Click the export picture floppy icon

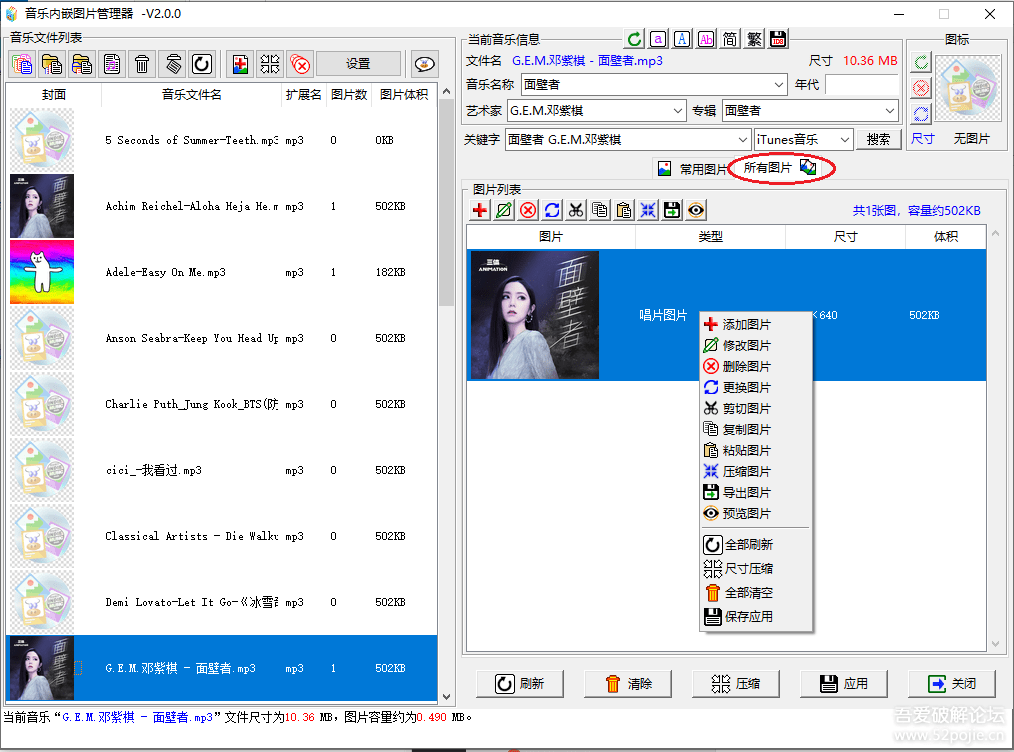tap(672, 210)
